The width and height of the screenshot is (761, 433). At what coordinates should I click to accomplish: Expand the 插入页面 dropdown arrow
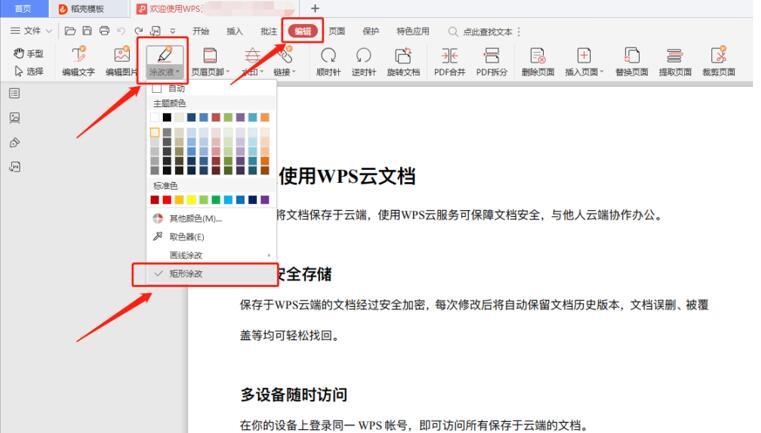click(602, 72)
